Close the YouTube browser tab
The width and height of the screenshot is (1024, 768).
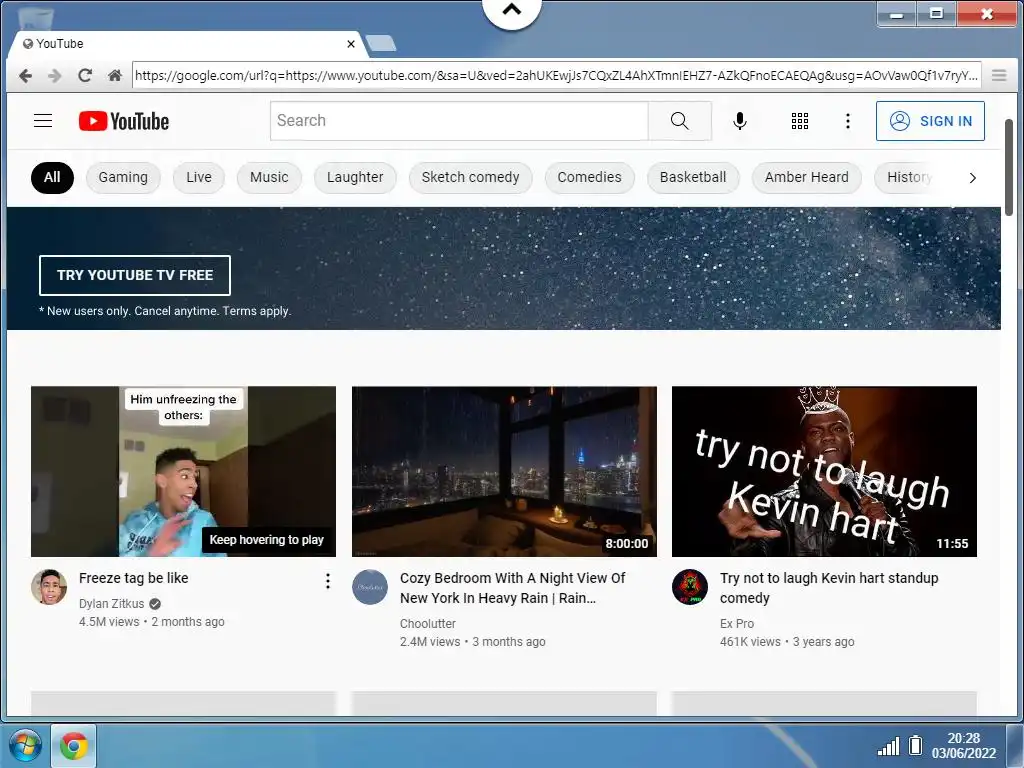351,44
